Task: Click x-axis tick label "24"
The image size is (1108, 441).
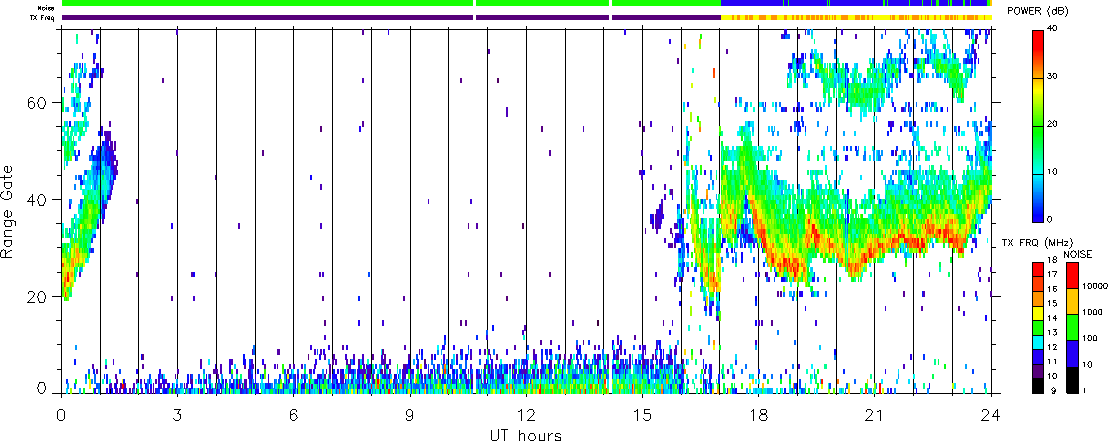Action: [x=991, y=414]
